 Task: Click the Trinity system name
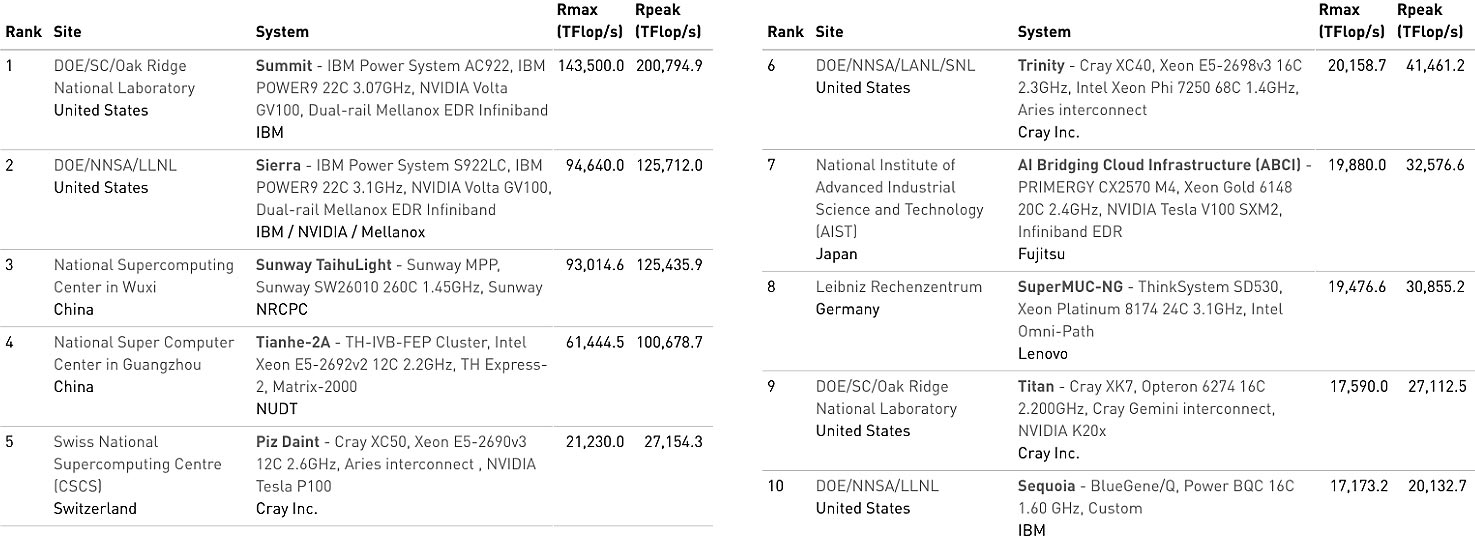(x=1041, y=66)
